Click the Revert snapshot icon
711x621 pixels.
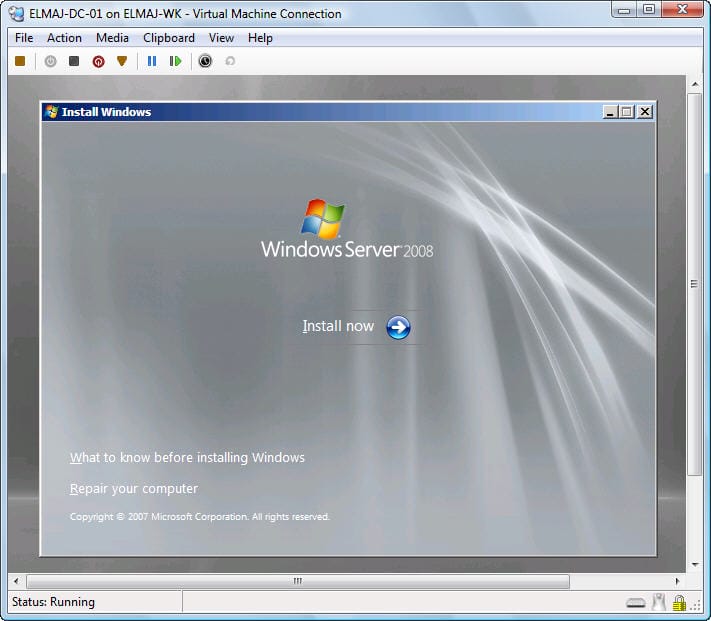[230, 61]
